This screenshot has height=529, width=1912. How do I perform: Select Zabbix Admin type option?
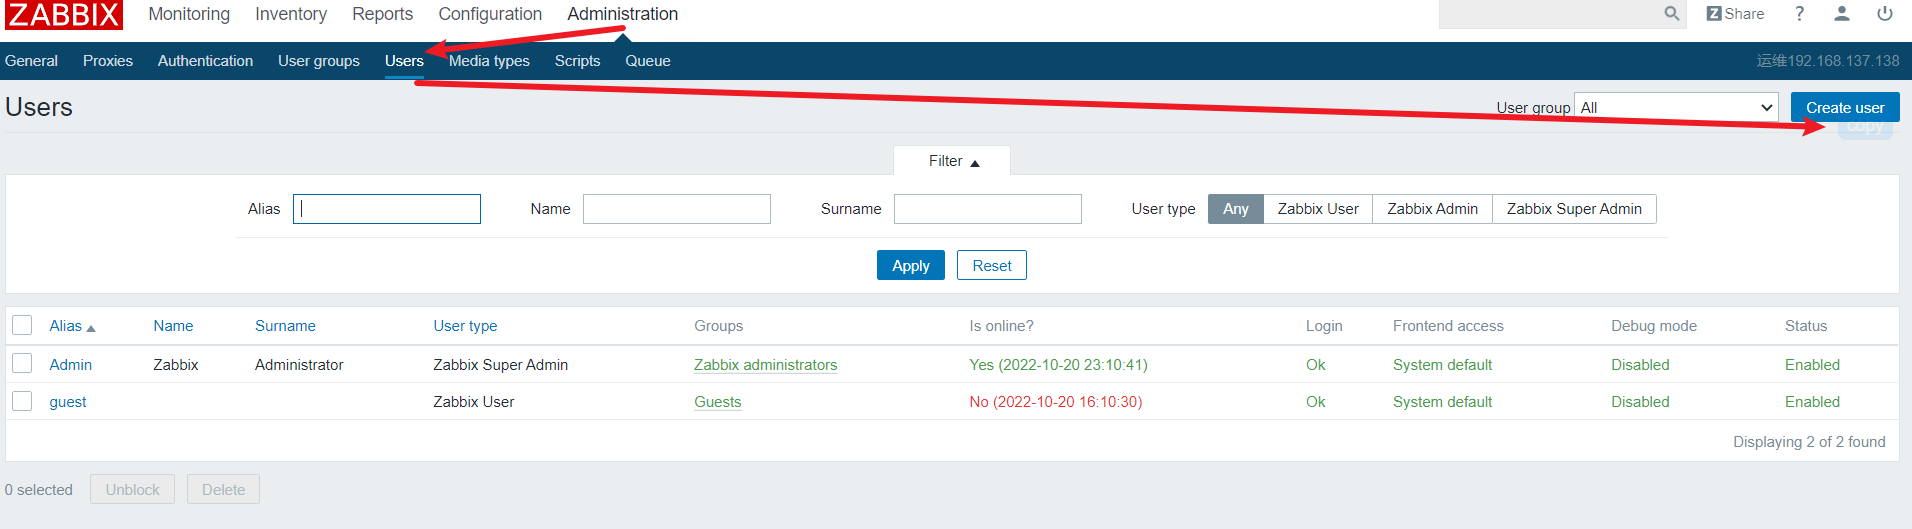click(1432, 209)
